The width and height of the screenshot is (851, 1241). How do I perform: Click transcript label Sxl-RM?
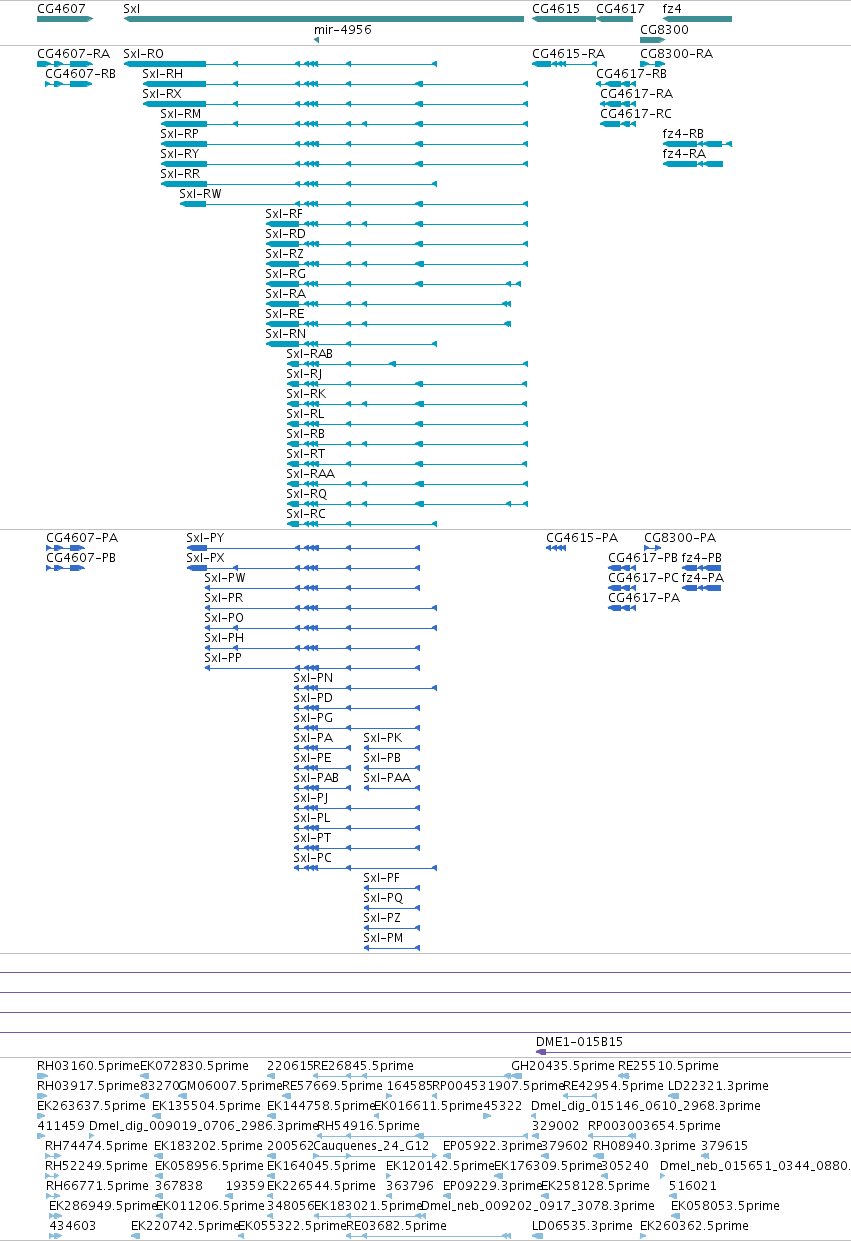pyautogui.click(x=181, y=114)
